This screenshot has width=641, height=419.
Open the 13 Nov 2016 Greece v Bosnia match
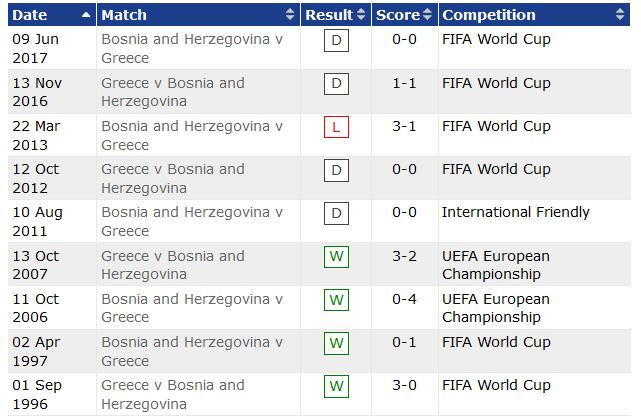pos(173,92)
